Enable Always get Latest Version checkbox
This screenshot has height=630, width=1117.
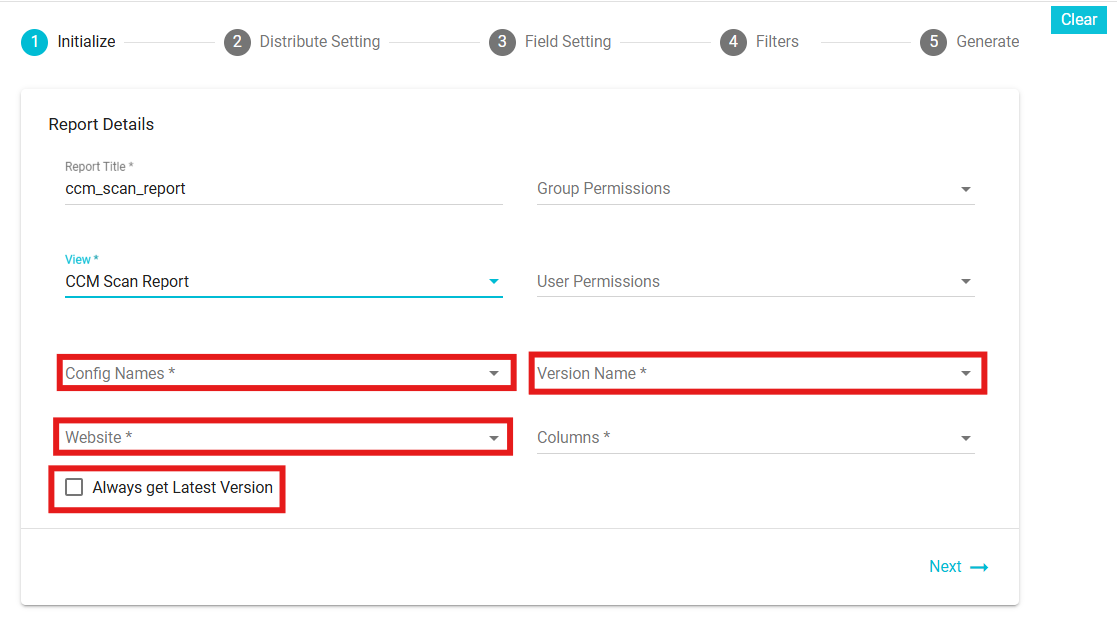[74, 488]
